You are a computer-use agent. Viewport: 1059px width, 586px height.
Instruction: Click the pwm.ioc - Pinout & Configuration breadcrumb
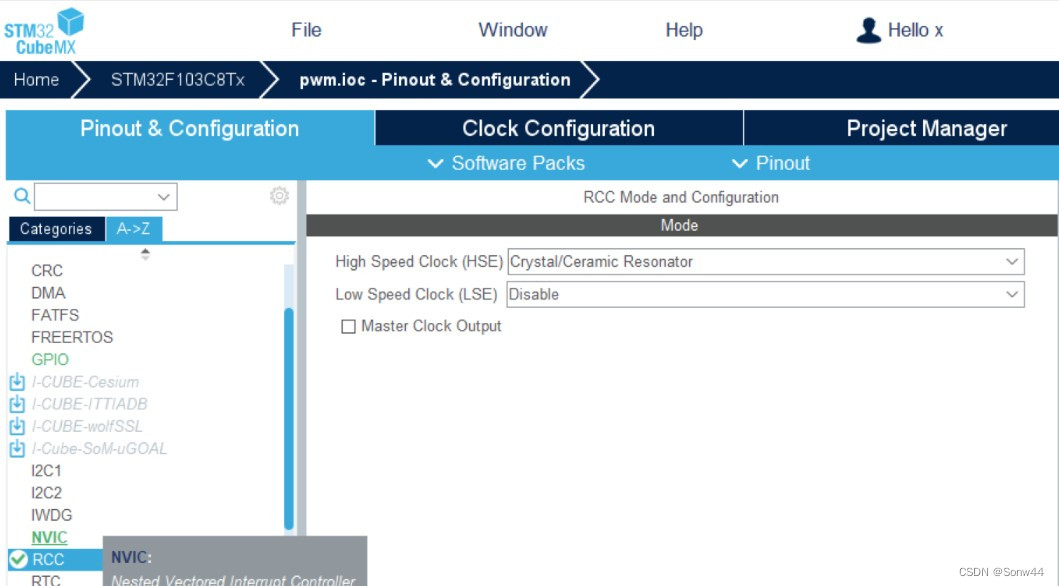point(435,80)
